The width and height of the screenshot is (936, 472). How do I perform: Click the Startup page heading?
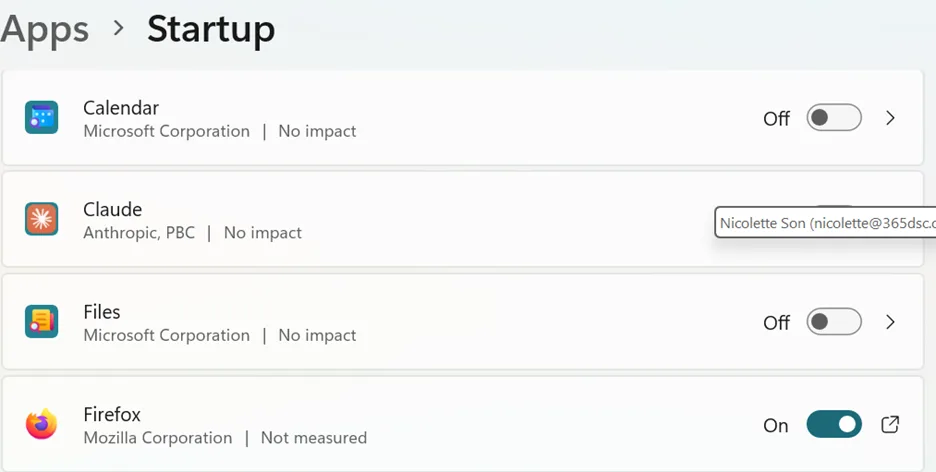(x=211, y=30)
